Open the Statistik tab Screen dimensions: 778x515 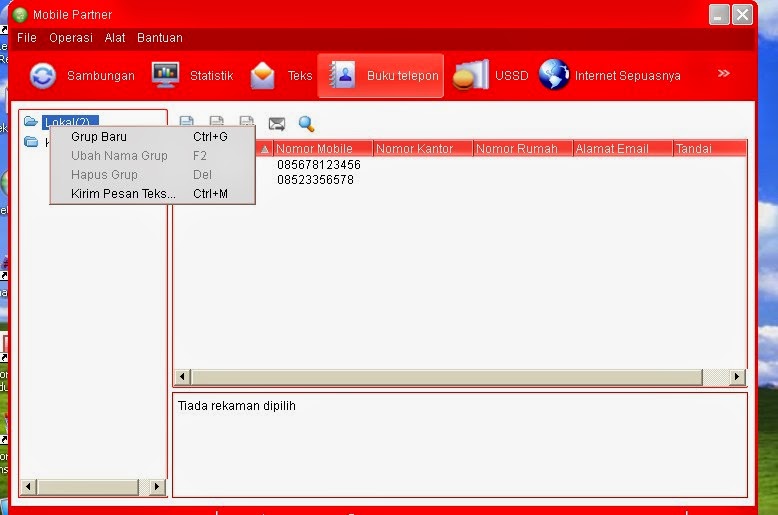pyautogui.click(x=193, y=76)
